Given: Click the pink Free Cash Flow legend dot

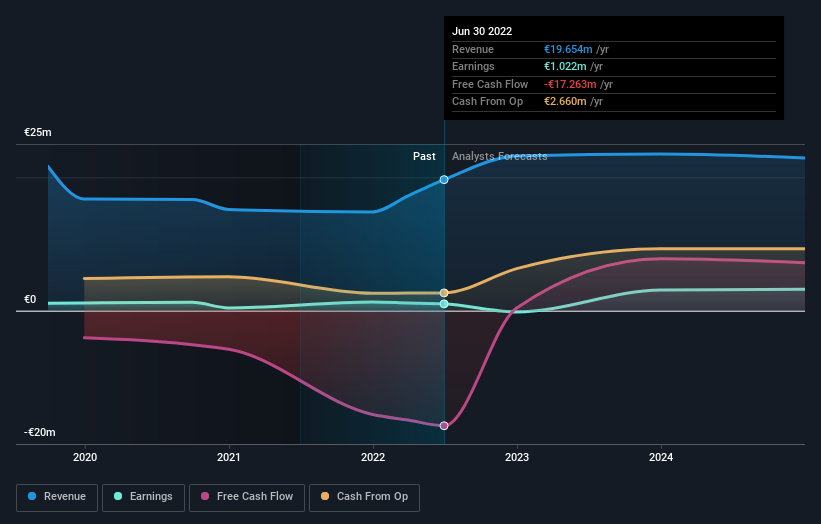Looking at the screenshot, I should (x=205, y=496).
